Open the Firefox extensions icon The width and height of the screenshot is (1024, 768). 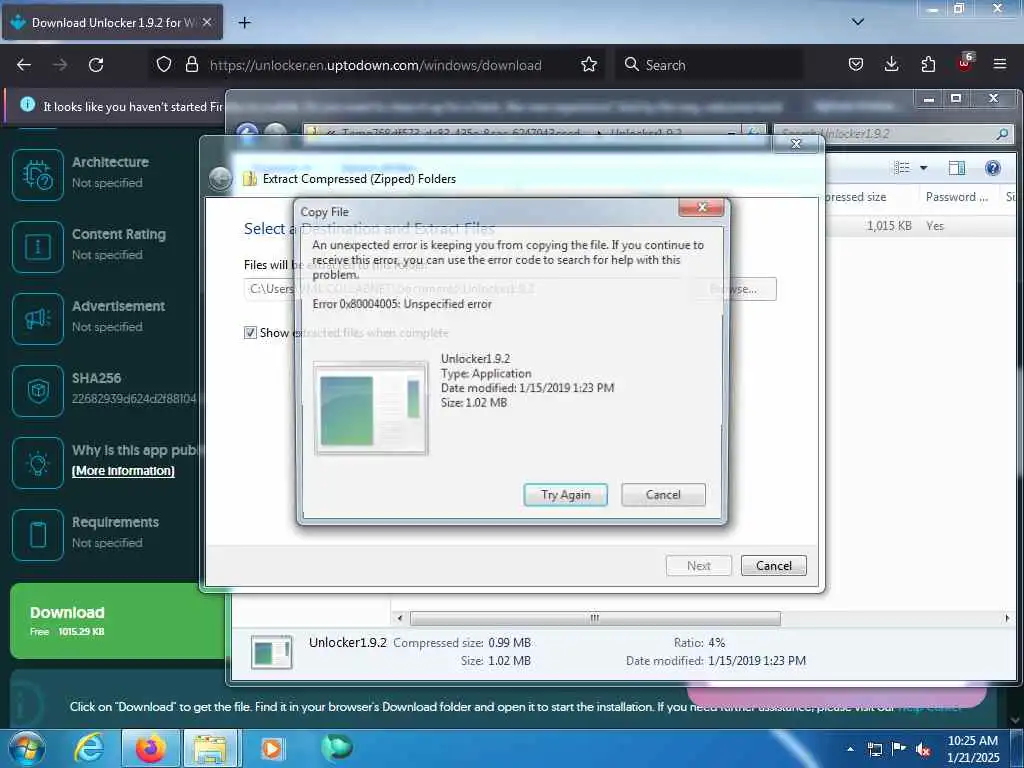pos(928,64)
